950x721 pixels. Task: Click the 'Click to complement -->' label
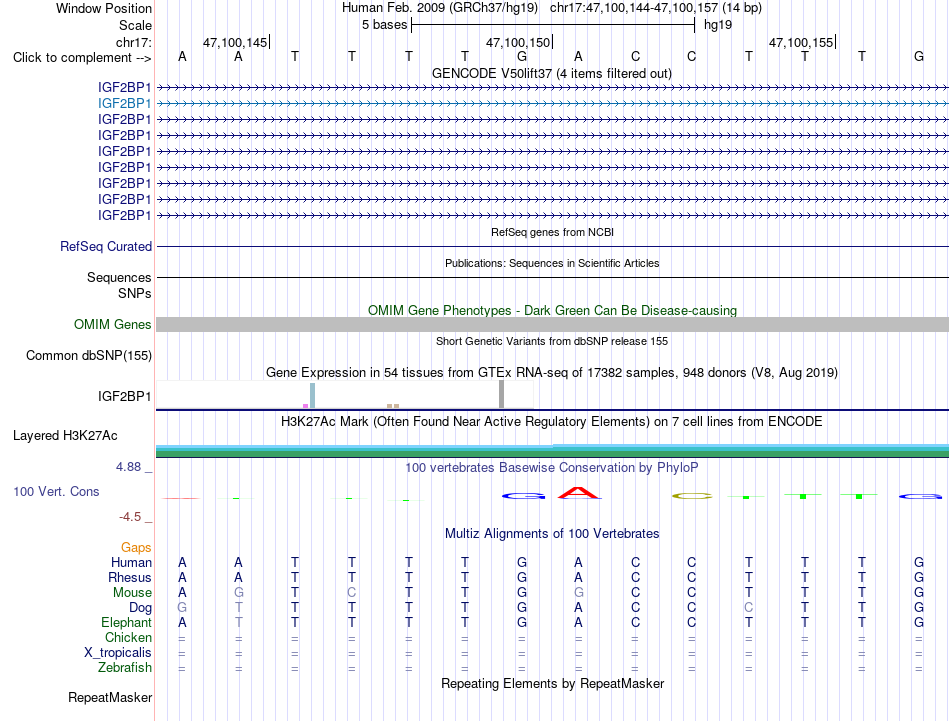[x=82, y=58]
